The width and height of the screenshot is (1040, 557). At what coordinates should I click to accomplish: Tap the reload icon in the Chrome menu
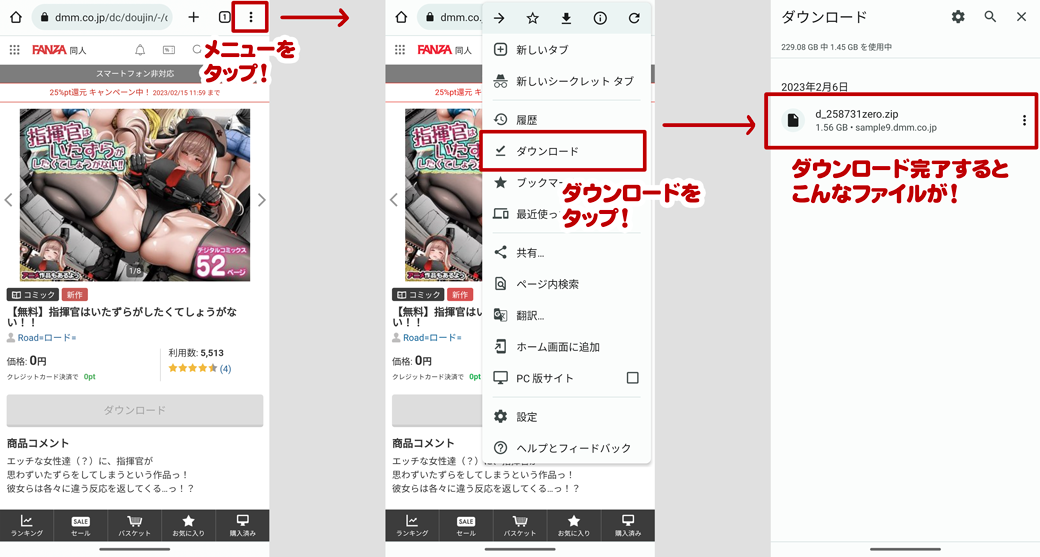(x=634, y=19)
